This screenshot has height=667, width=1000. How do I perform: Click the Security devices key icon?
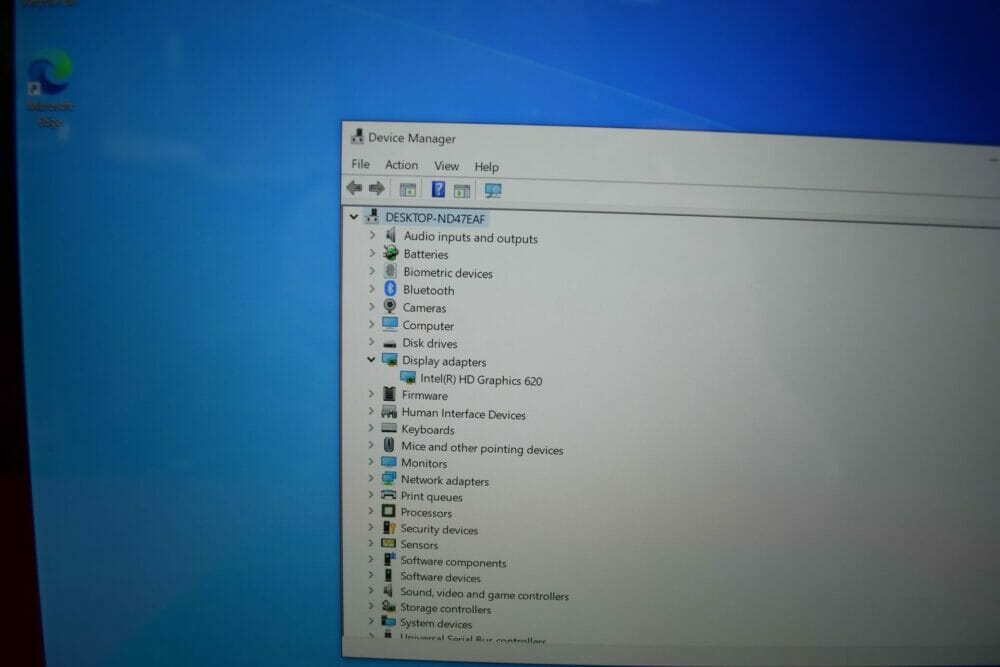[388, 527]
